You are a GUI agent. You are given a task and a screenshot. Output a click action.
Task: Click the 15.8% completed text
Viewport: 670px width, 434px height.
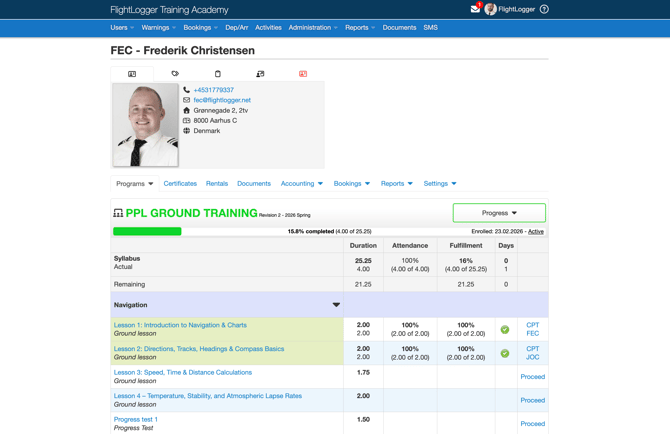(311, 231)
